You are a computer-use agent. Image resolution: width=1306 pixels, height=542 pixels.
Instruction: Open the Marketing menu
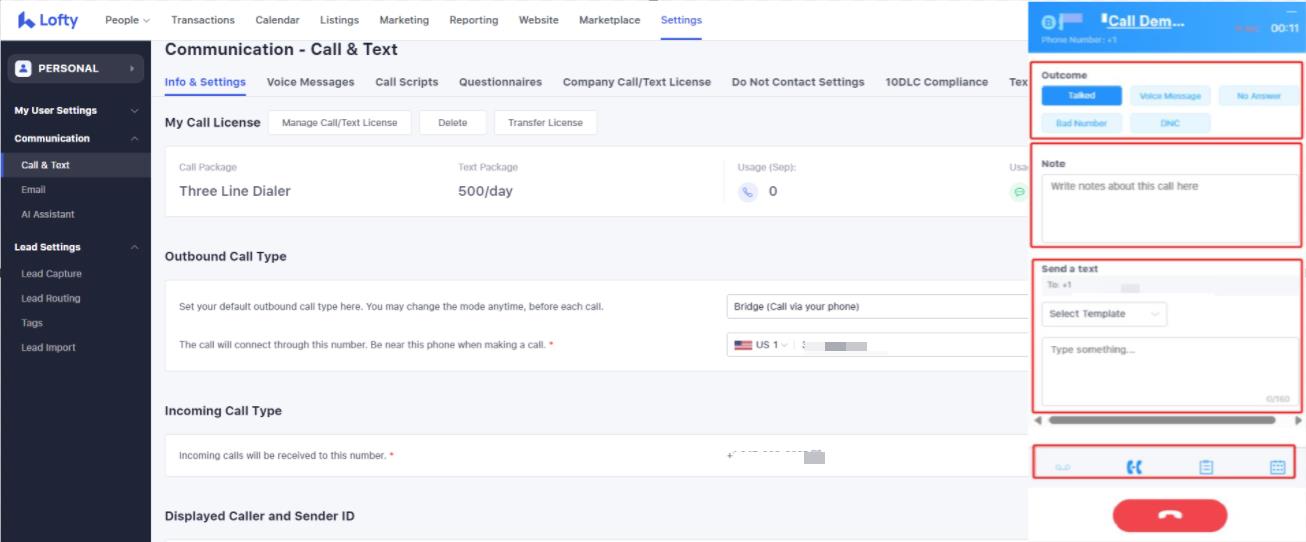click(x=404, y=20)
